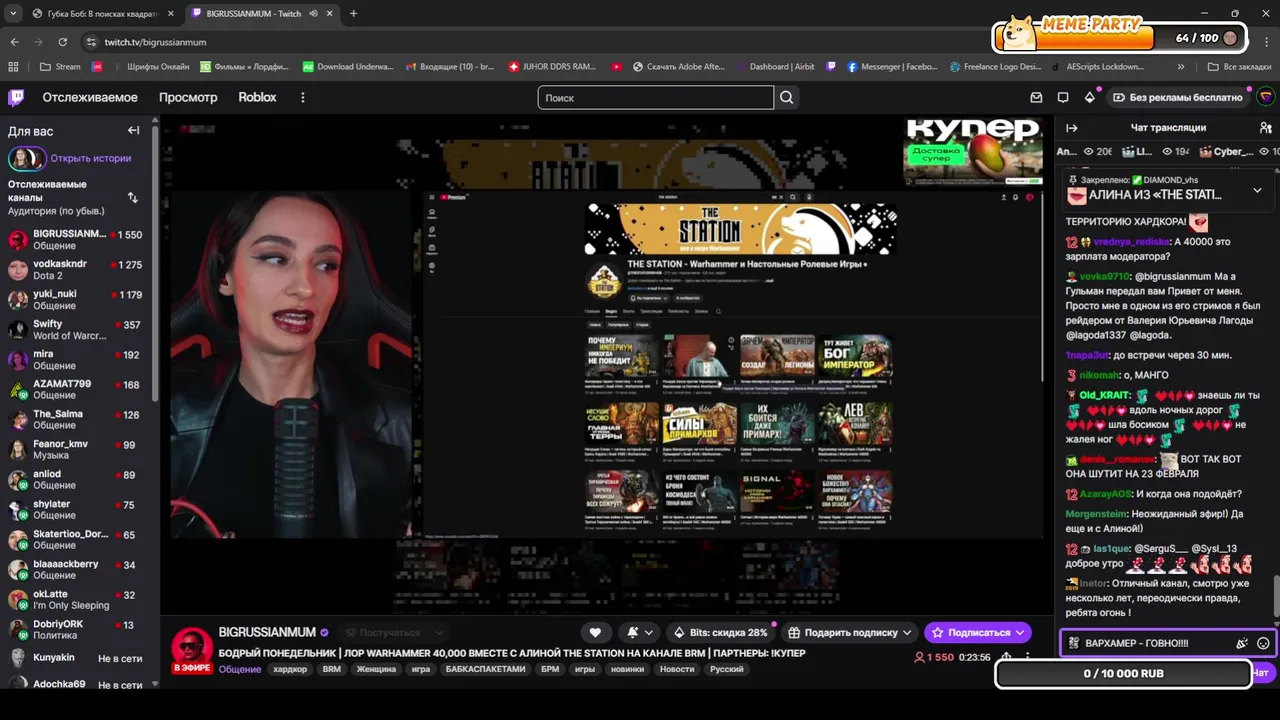Open the notification bell dropdown
1280x720 pixels.
[640, 632]
